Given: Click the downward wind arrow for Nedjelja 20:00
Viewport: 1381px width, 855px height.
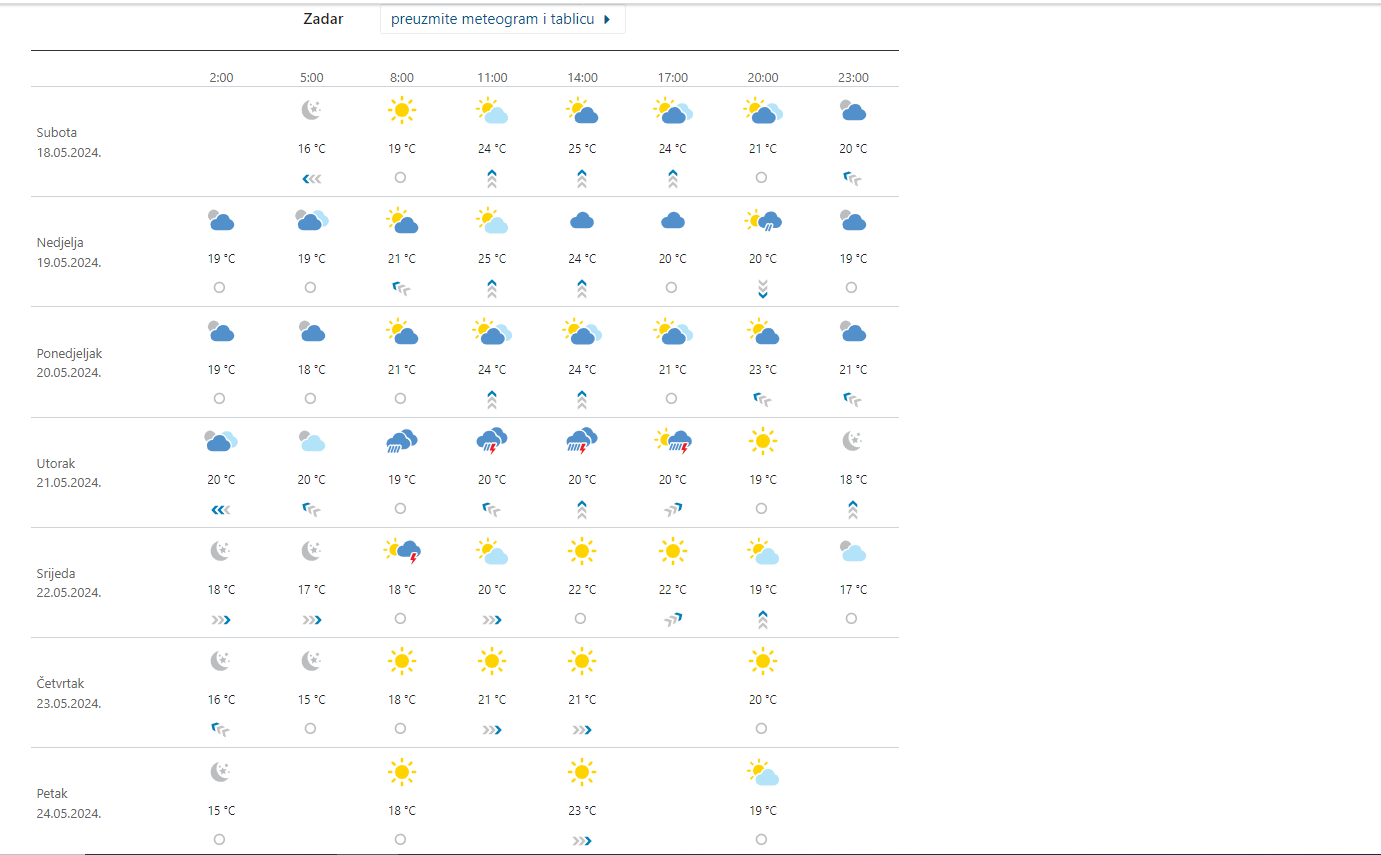Looking at the screenshot, I should pos(763,289).
